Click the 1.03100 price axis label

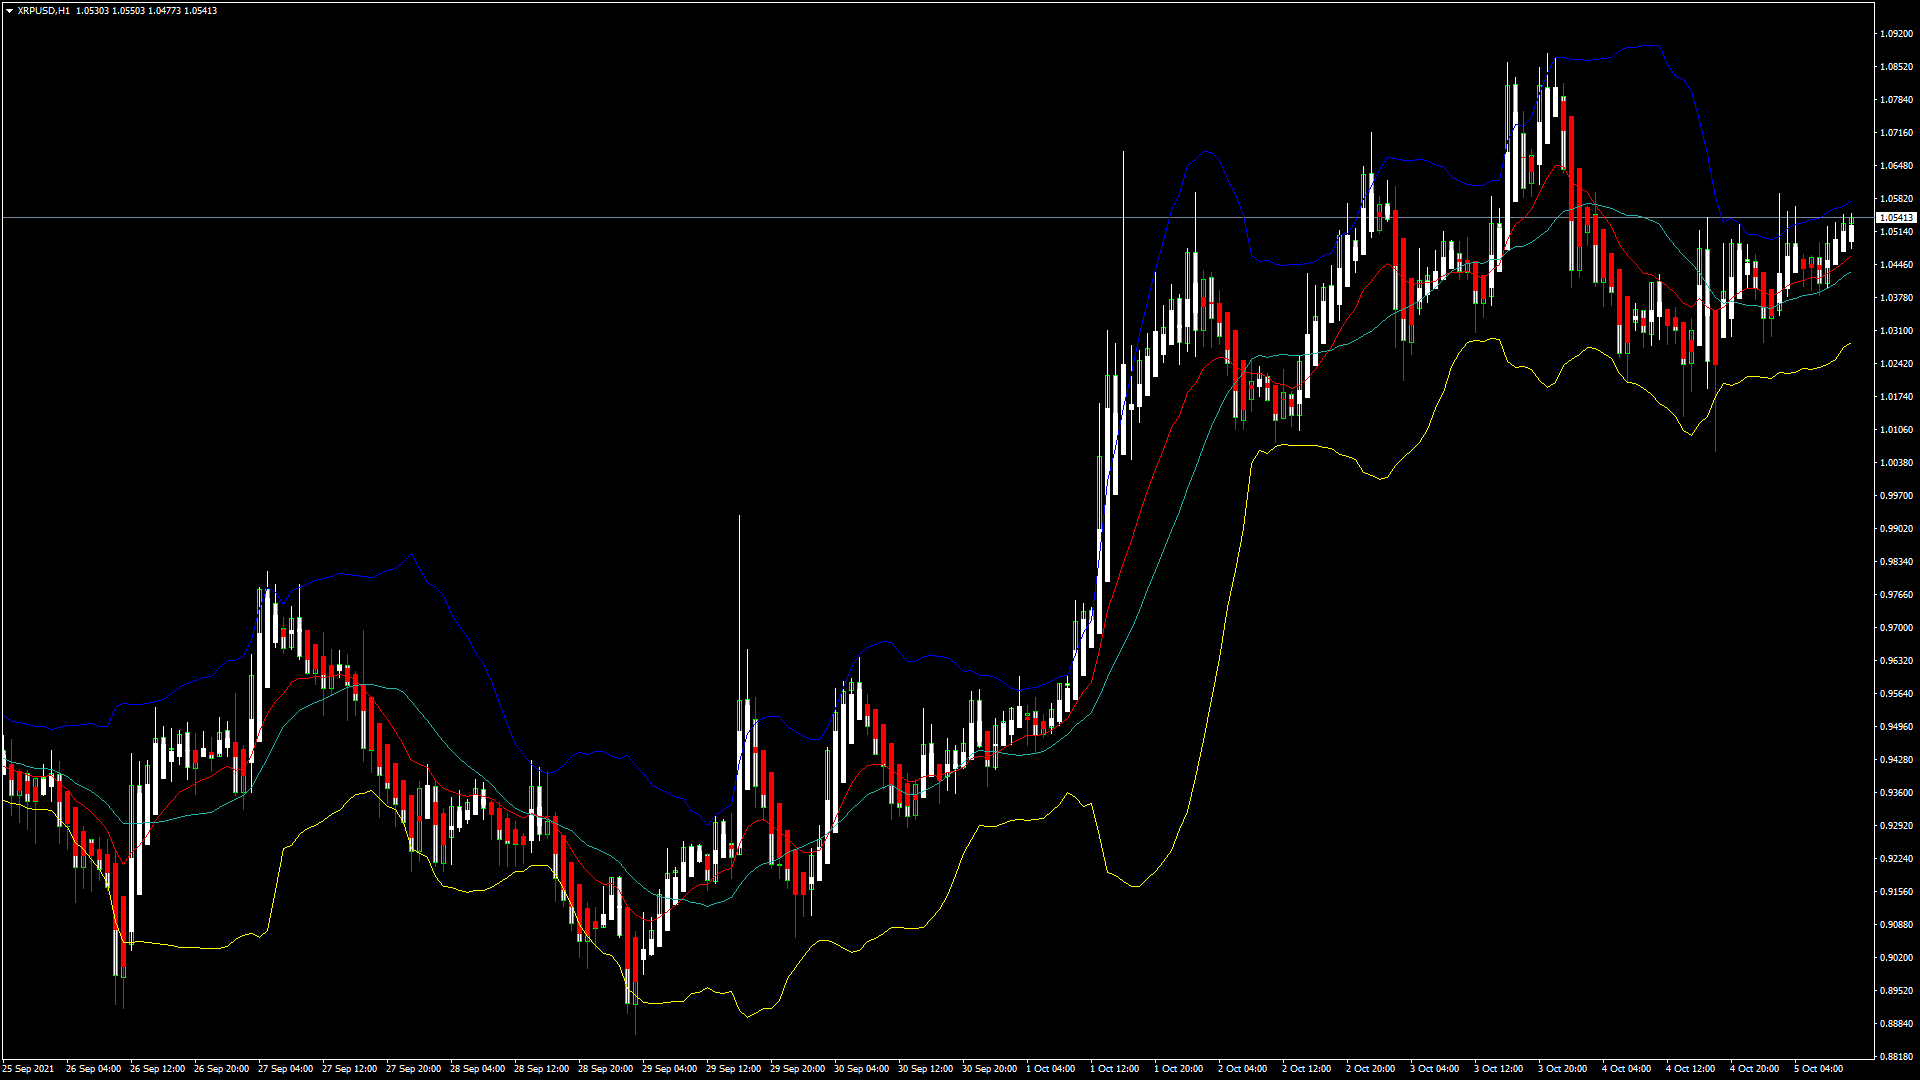[1896, 331]
